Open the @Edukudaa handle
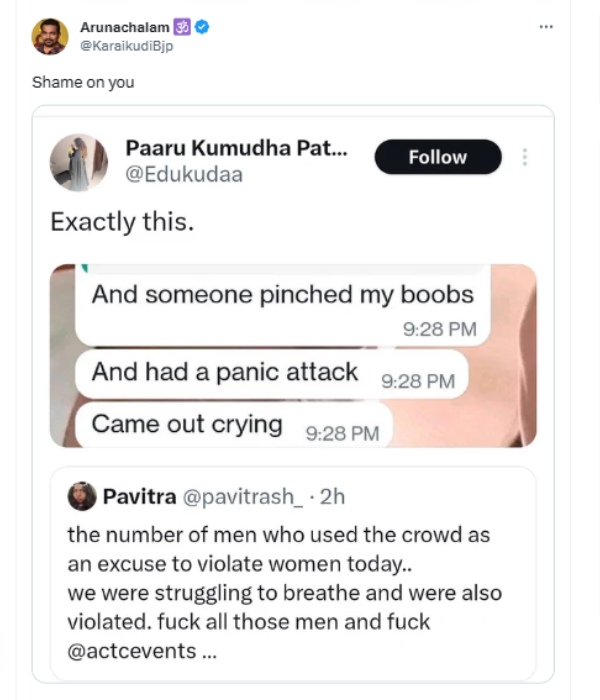The image size is (600, 700). click(x=183, y=174)
